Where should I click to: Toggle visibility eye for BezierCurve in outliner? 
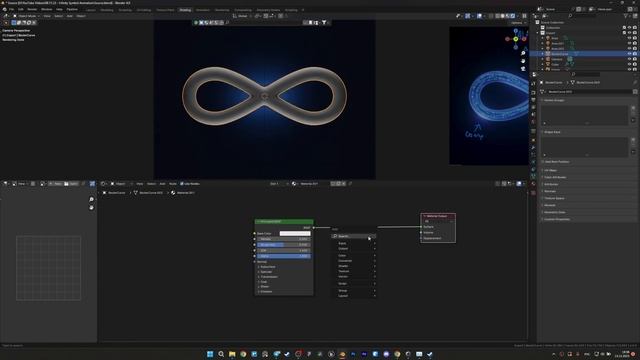tap(629, 54)
